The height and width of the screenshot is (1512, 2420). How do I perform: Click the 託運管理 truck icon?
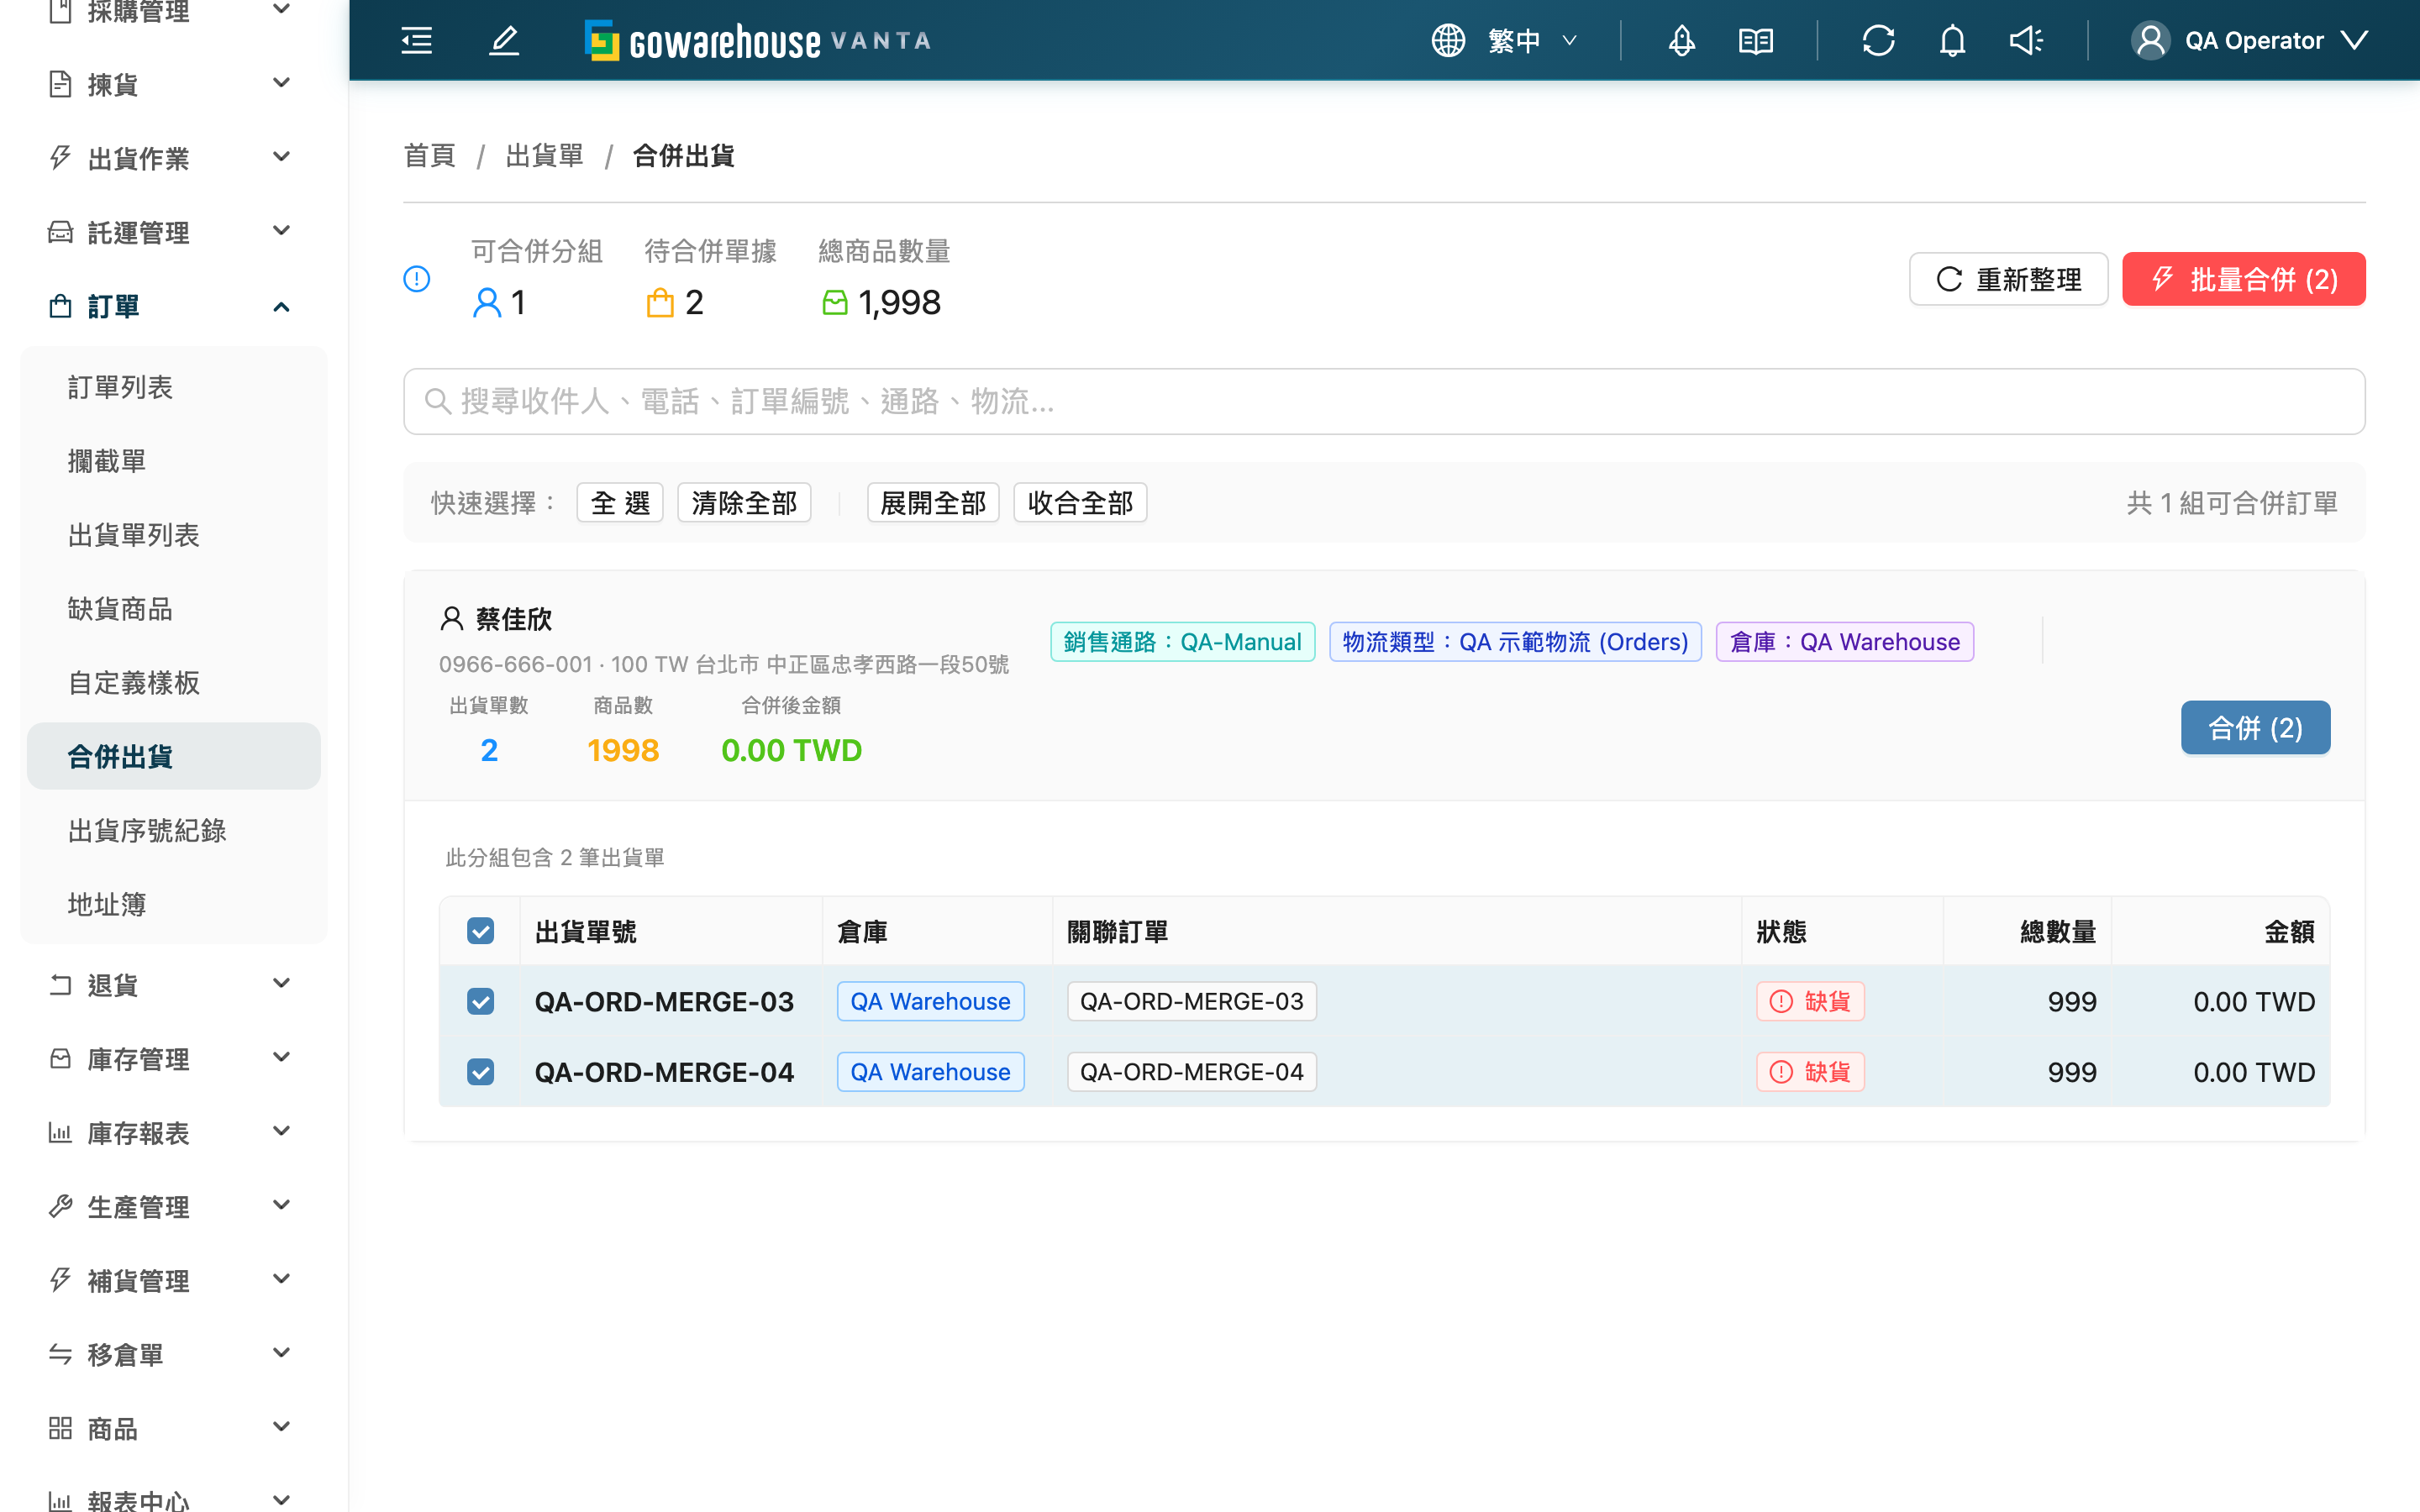(60, 231)
